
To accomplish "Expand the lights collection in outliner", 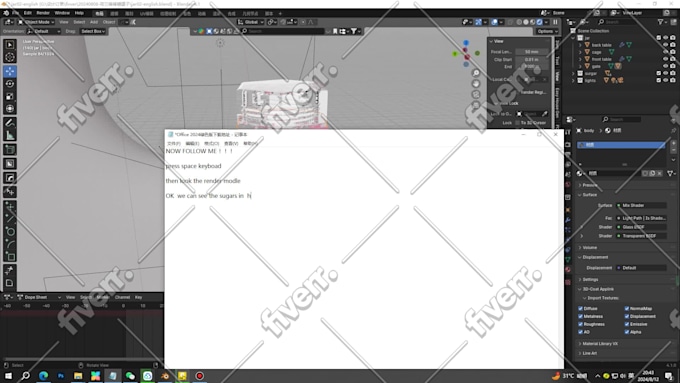I will [573, 80].
